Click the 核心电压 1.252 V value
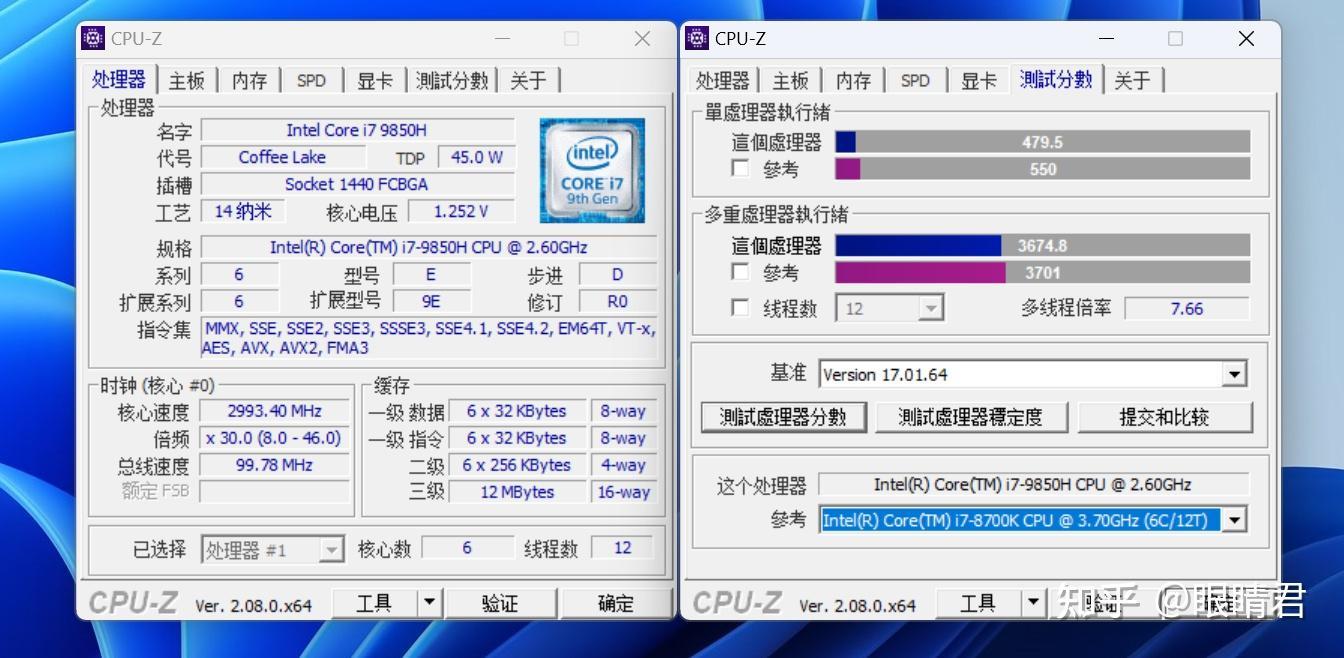The image size is (1344, 658). (461, 211)
